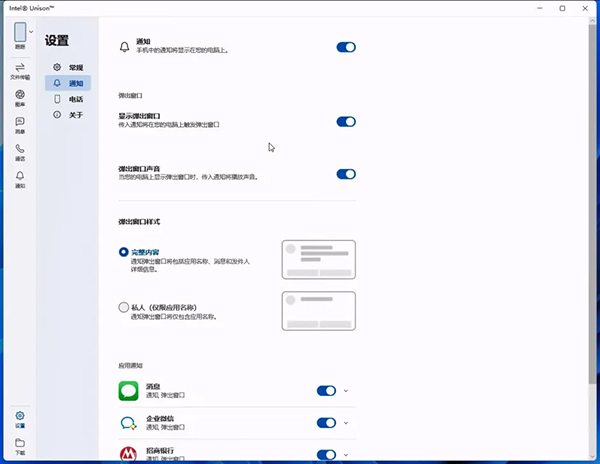This screenshot has width=600, height=464.
Task: Toggle notifications for 消息 app
Action: pos(326,391)
